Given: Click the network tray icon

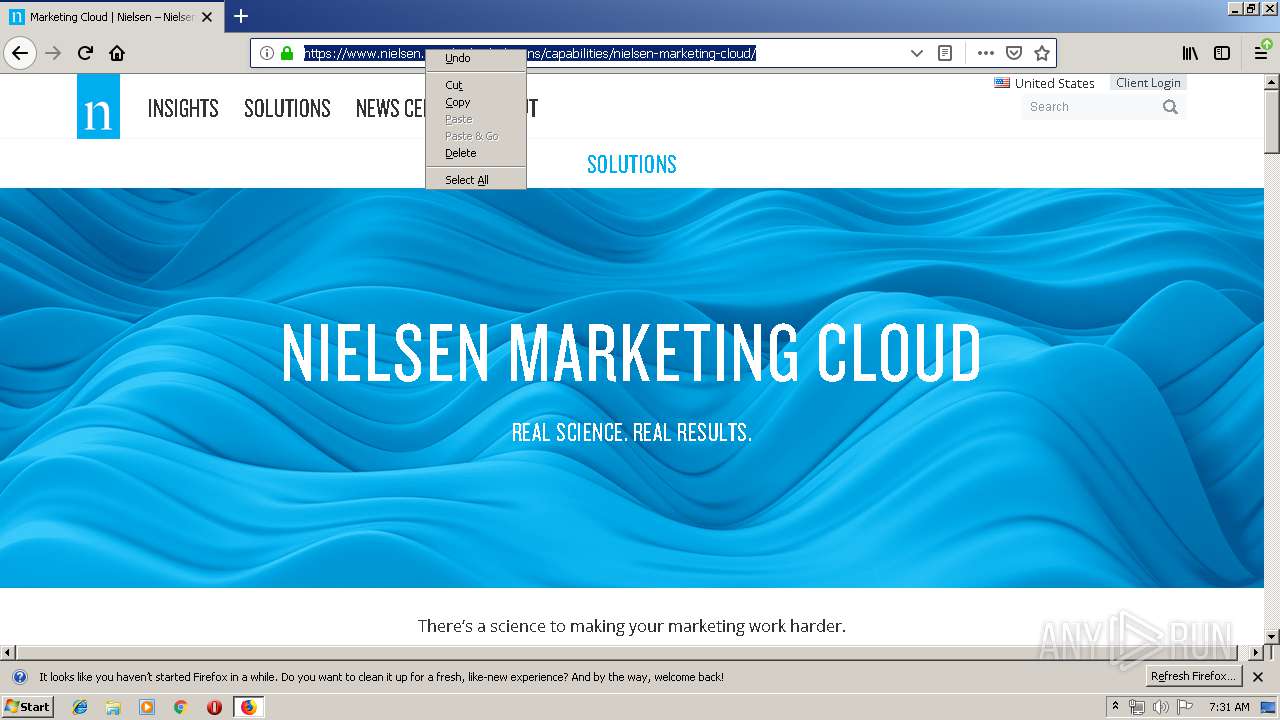Looking at the screenshot, I should [x=1136, y=707].
